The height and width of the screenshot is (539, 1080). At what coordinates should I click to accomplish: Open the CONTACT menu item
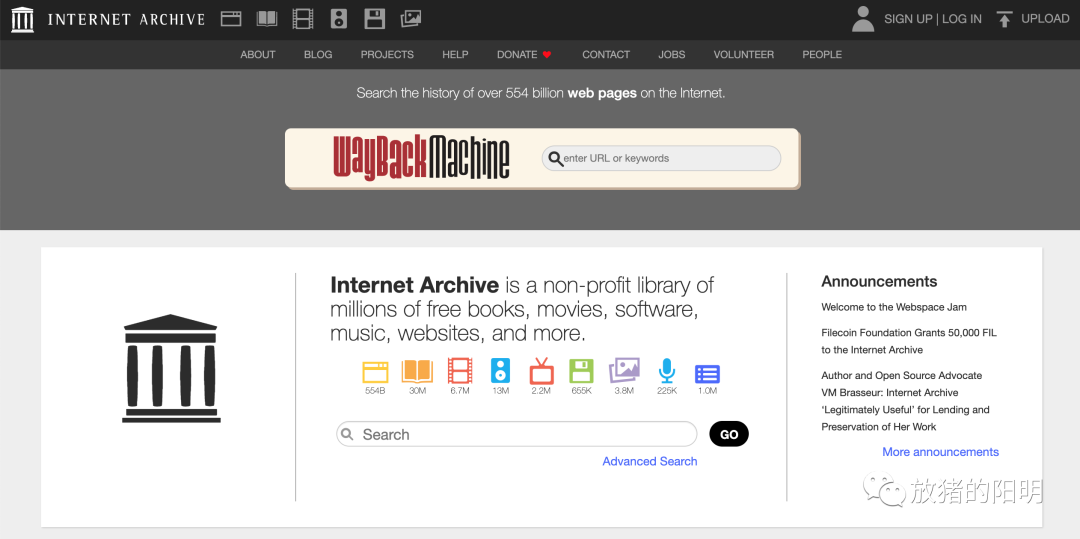[x=606, y=54]
